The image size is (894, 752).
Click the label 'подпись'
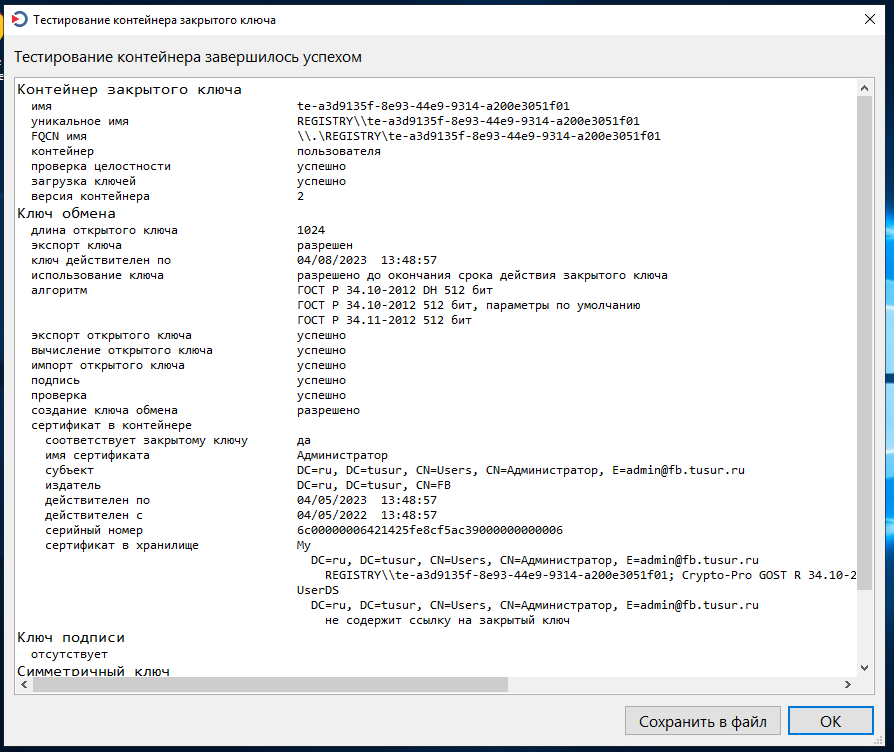pos(55,380)
